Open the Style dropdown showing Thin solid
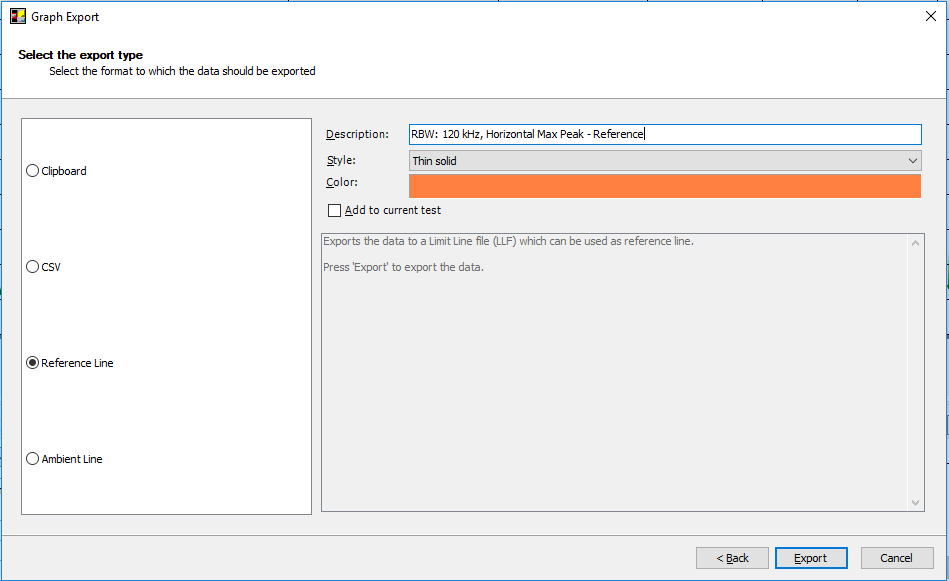 664,161
